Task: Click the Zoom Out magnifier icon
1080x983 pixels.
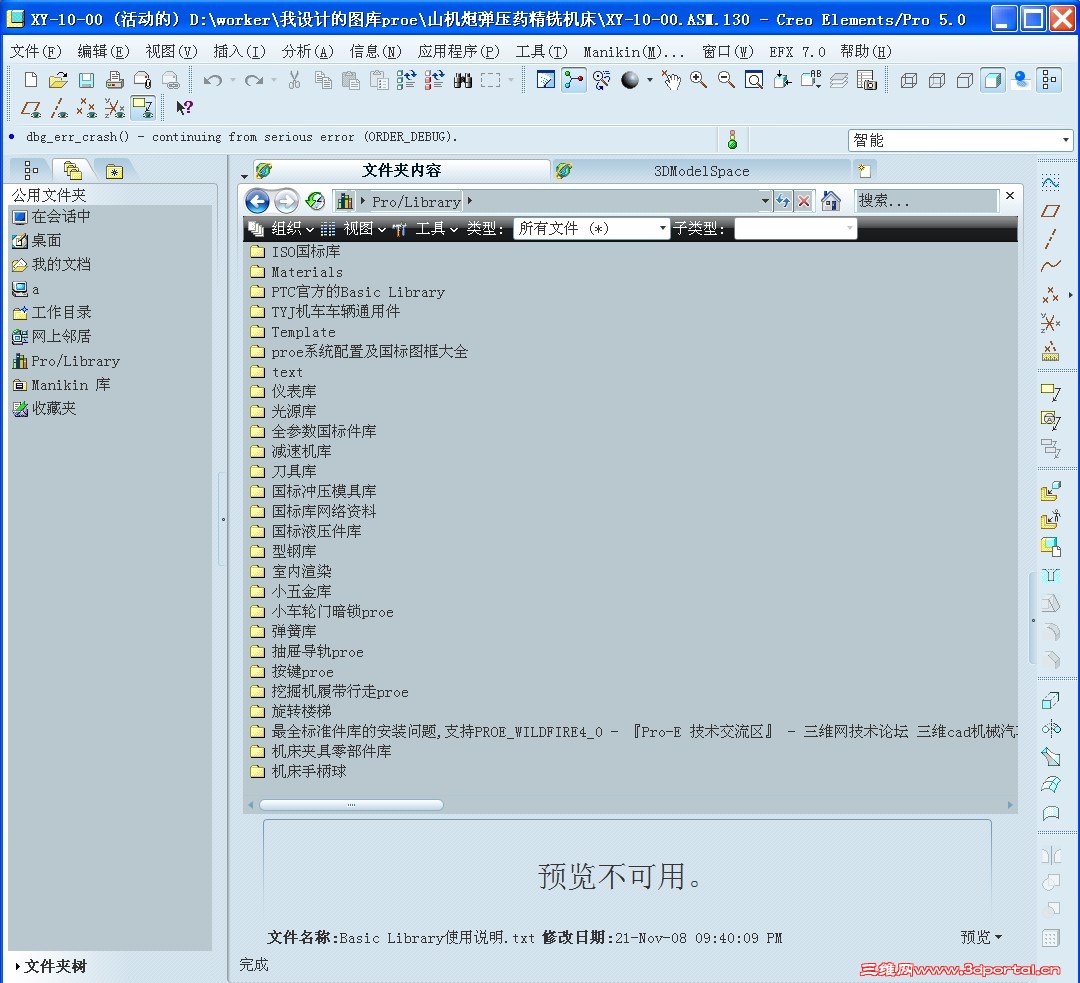Action: (726, 80)
